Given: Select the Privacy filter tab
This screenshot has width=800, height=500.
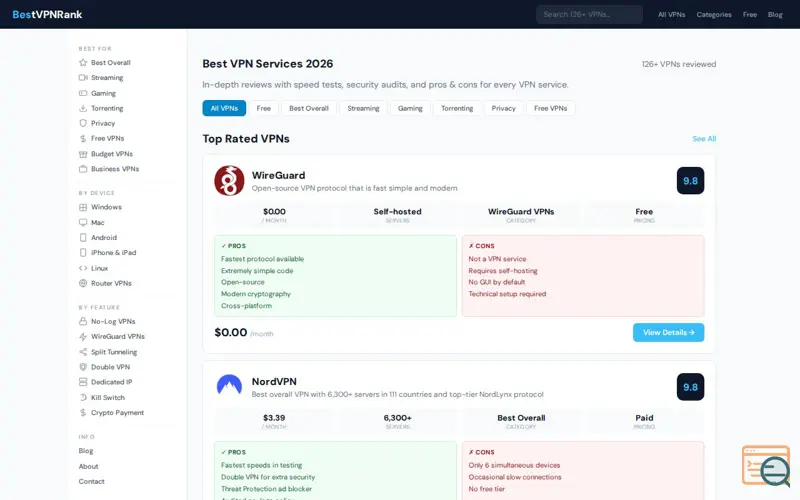Looking at the screenshot, I should pos(504,108).
